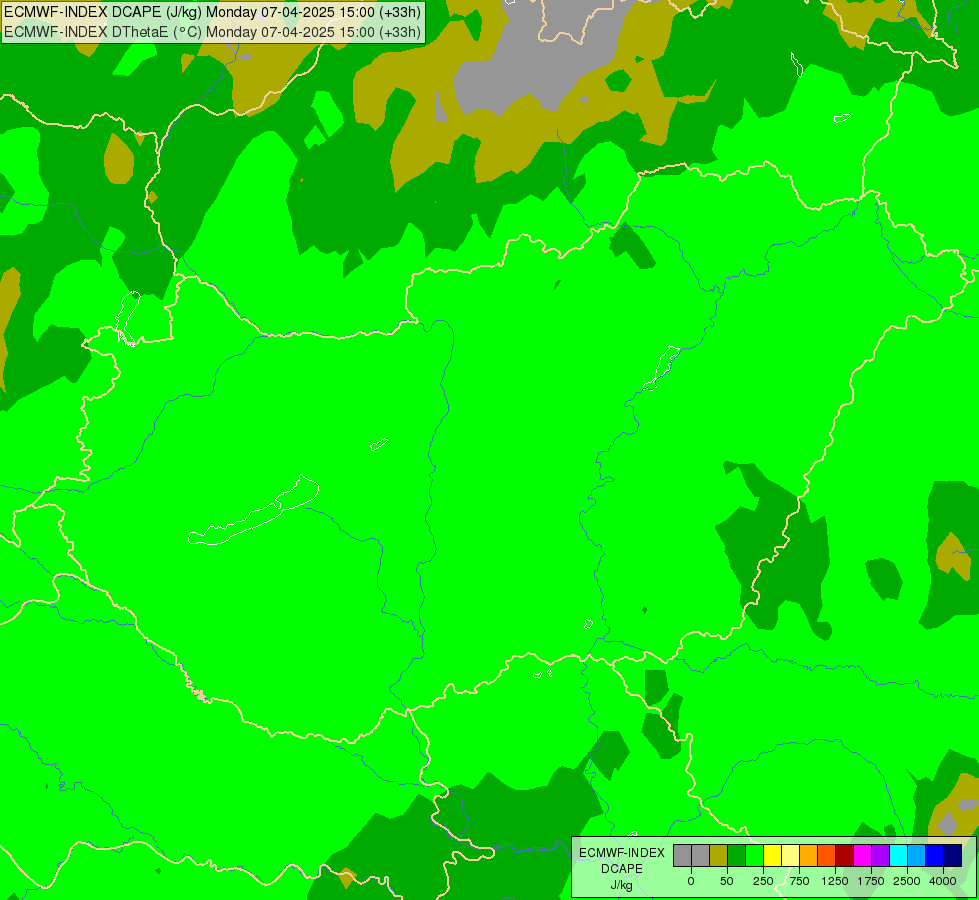
Task: Click the grey swatch left of the 0 tick
Action: pos(682,855)
